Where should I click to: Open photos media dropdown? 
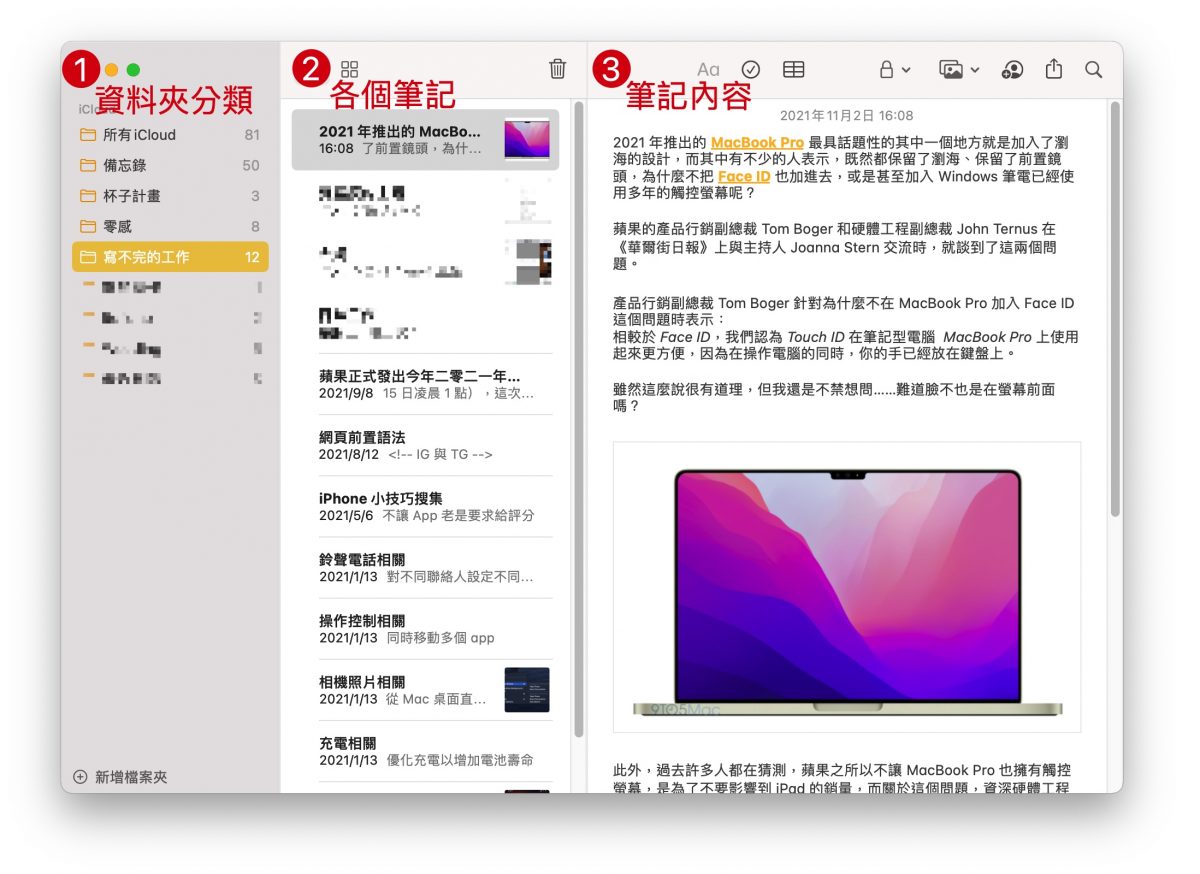tap(959, 69)
